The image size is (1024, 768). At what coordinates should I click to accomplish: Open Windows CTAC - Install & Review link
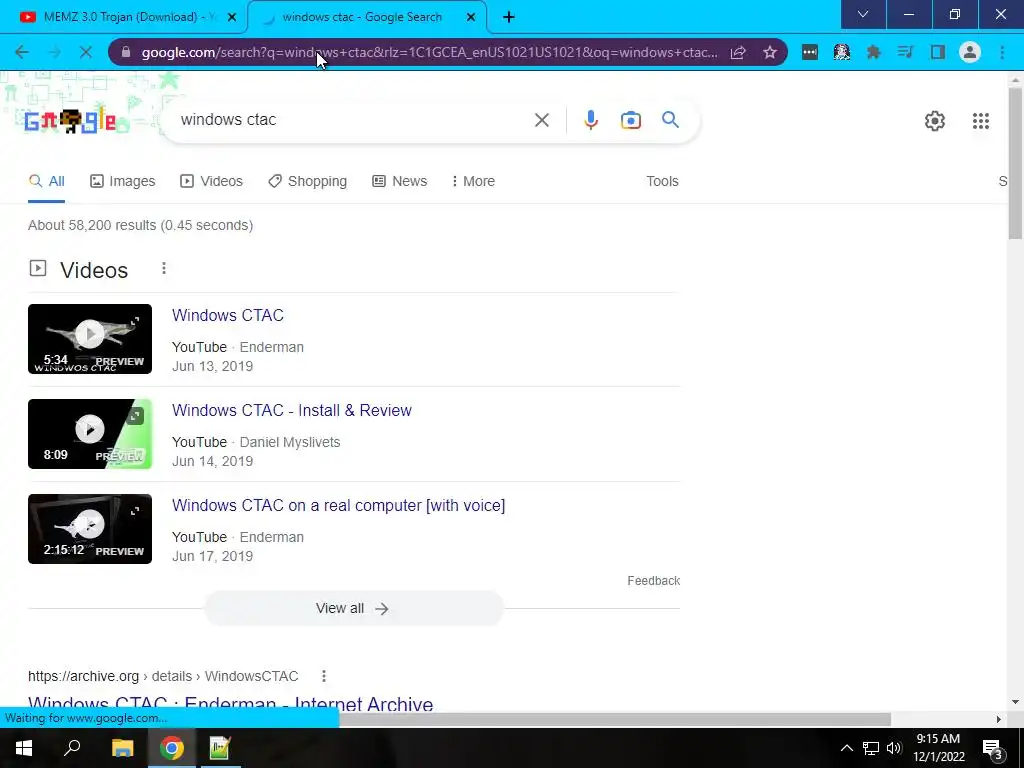click(x=292, y=410)
